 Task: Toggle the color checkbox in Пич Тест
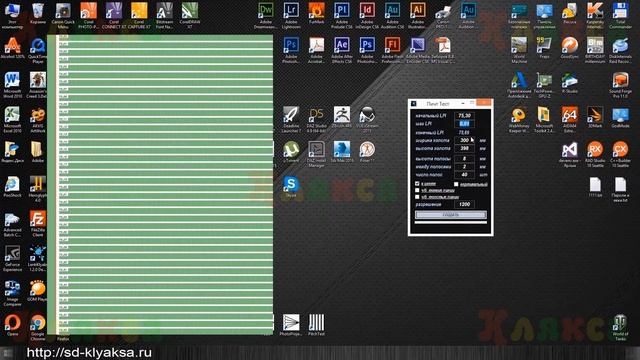click(x=417, y=184)
